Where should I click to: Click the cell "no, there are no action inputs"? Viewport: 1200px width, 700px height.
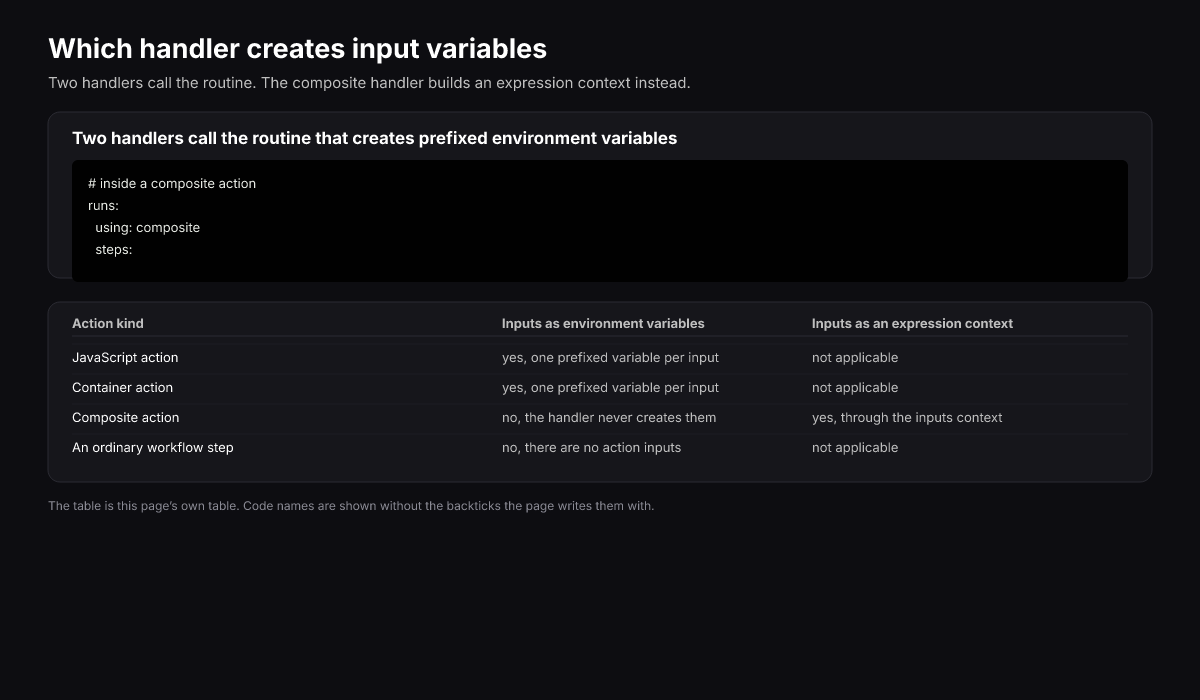tap(591, 447)
